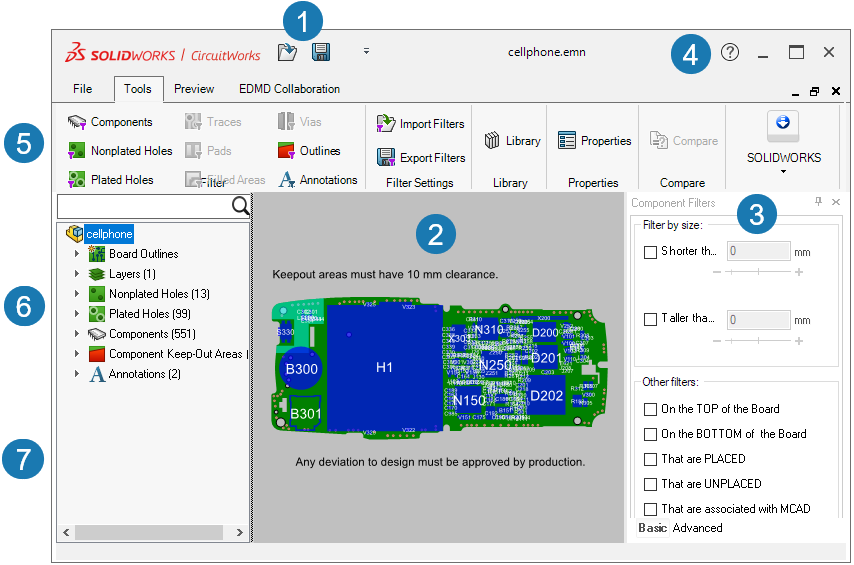Switch to the Preview ribbon tab
The image size is (854, 565).
click(x=194, y=89)
